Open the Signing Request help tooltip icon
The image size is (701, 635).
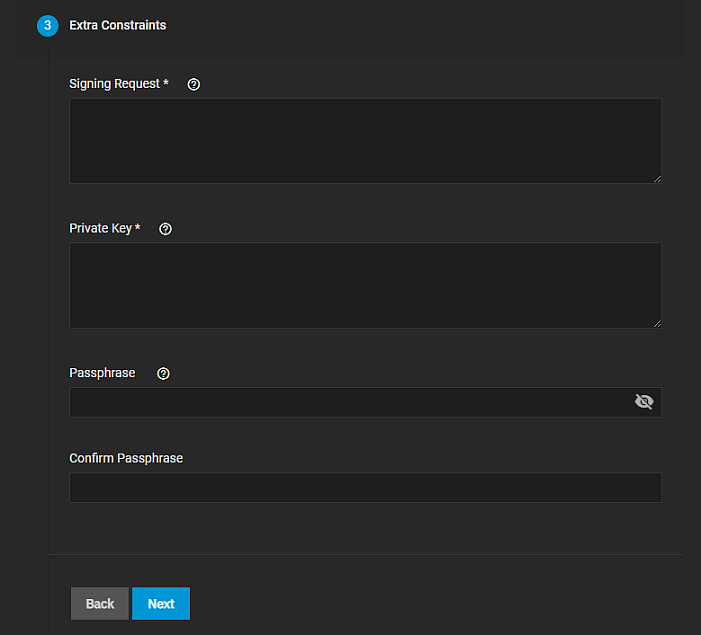point(194,85)
